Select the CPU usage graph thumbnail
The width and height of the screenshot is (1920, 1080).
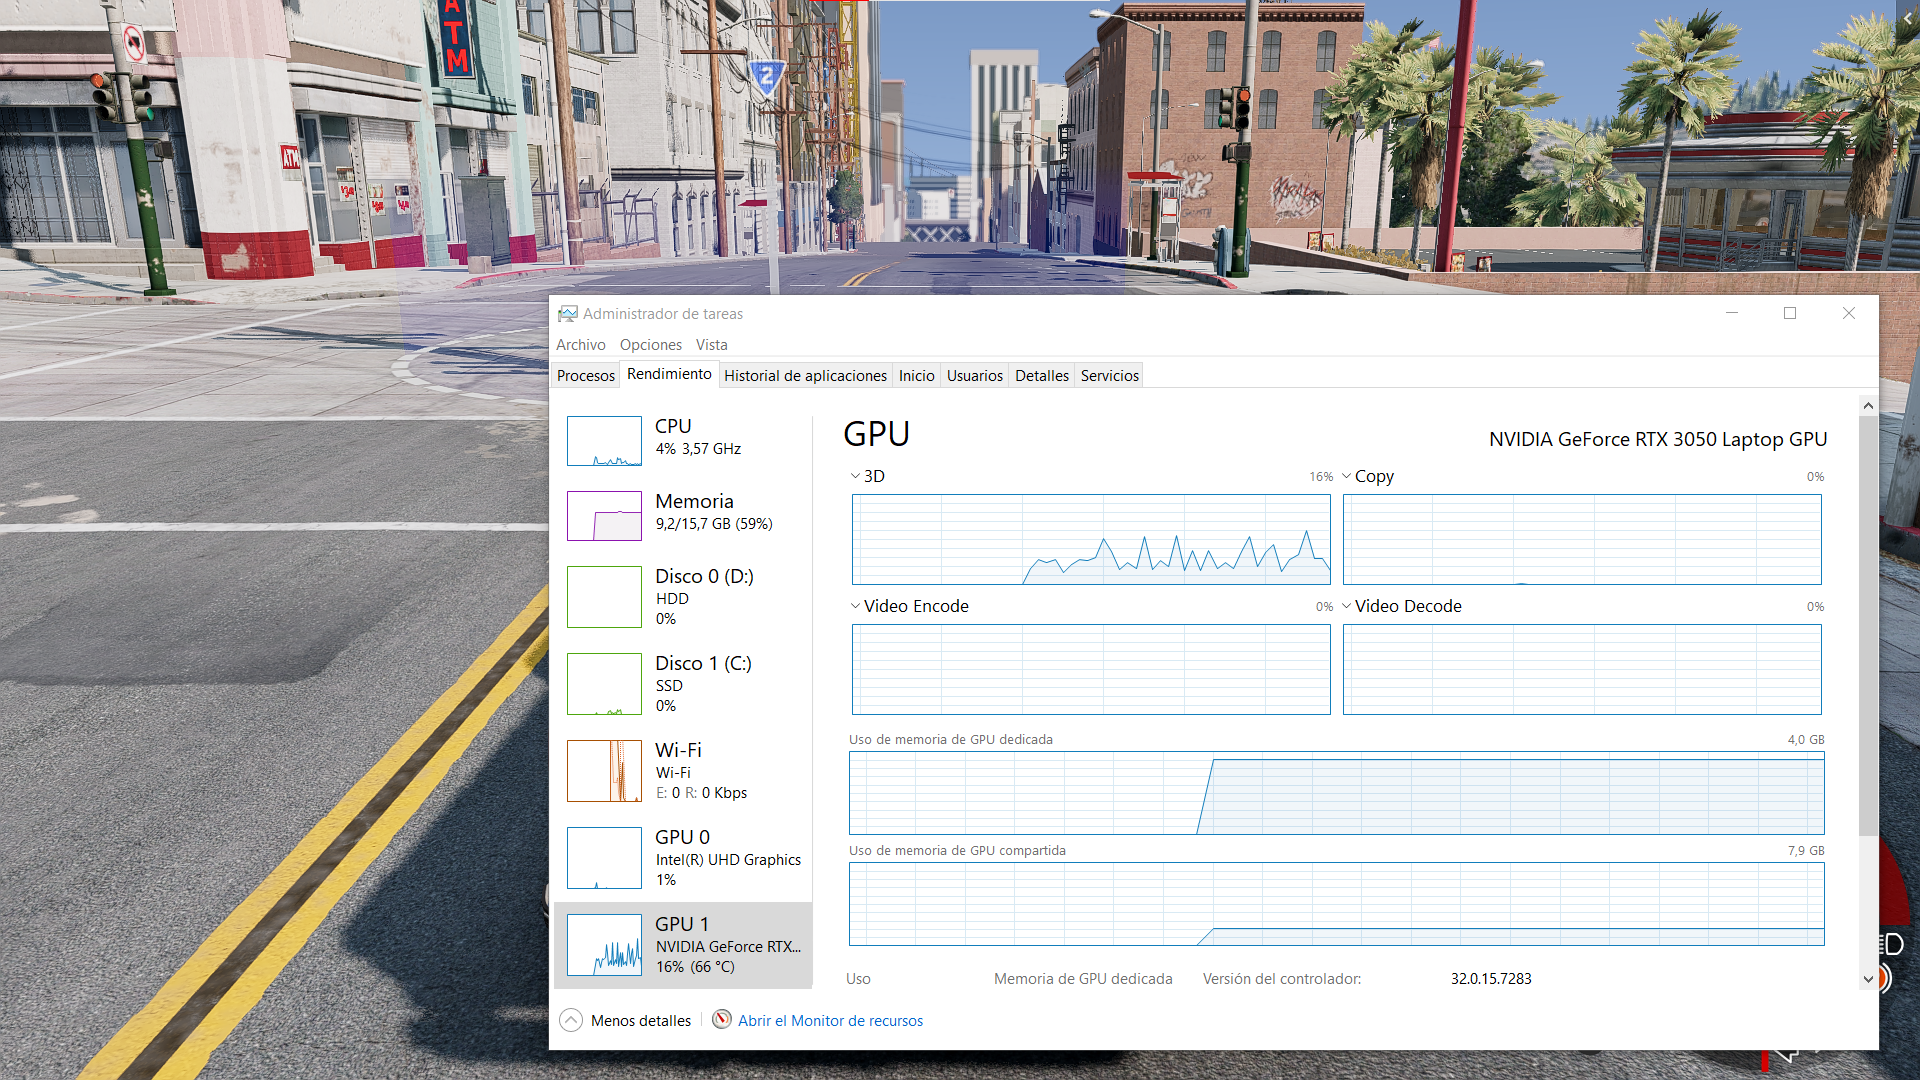point(604,441)
